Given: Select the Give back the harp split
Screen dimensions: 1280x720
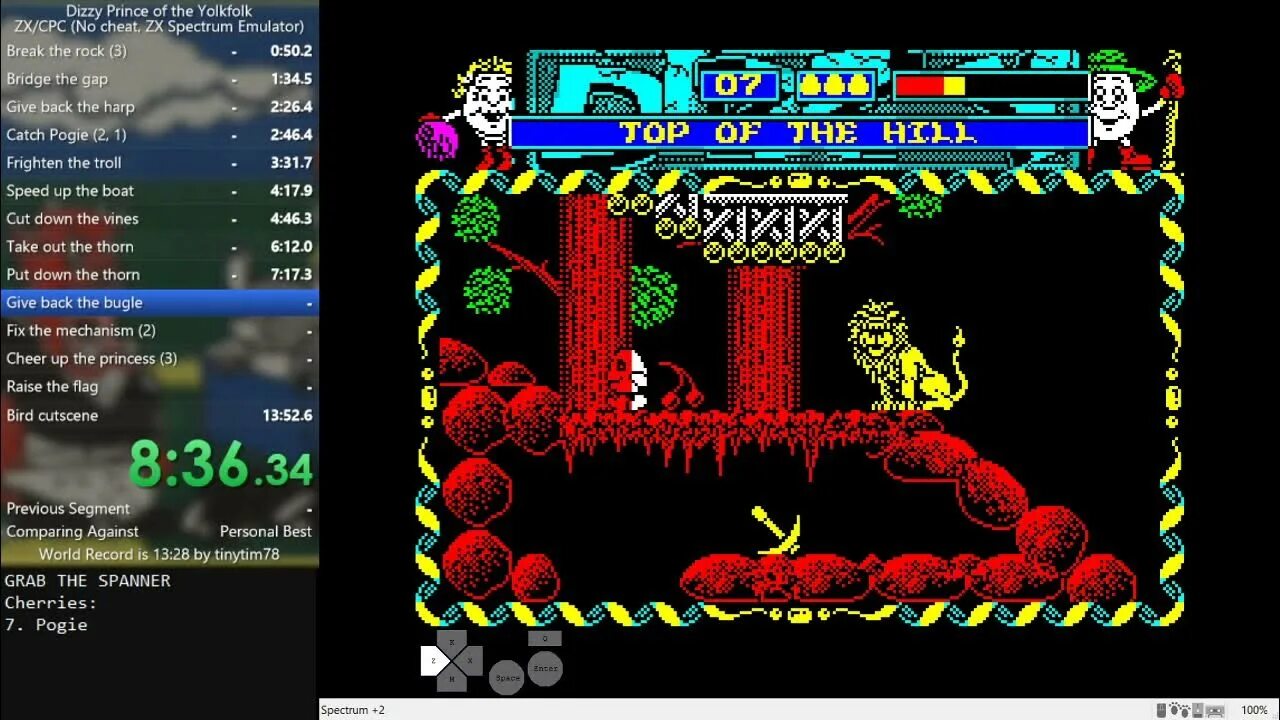Looking at the screenshot, I should coord(159,106).
